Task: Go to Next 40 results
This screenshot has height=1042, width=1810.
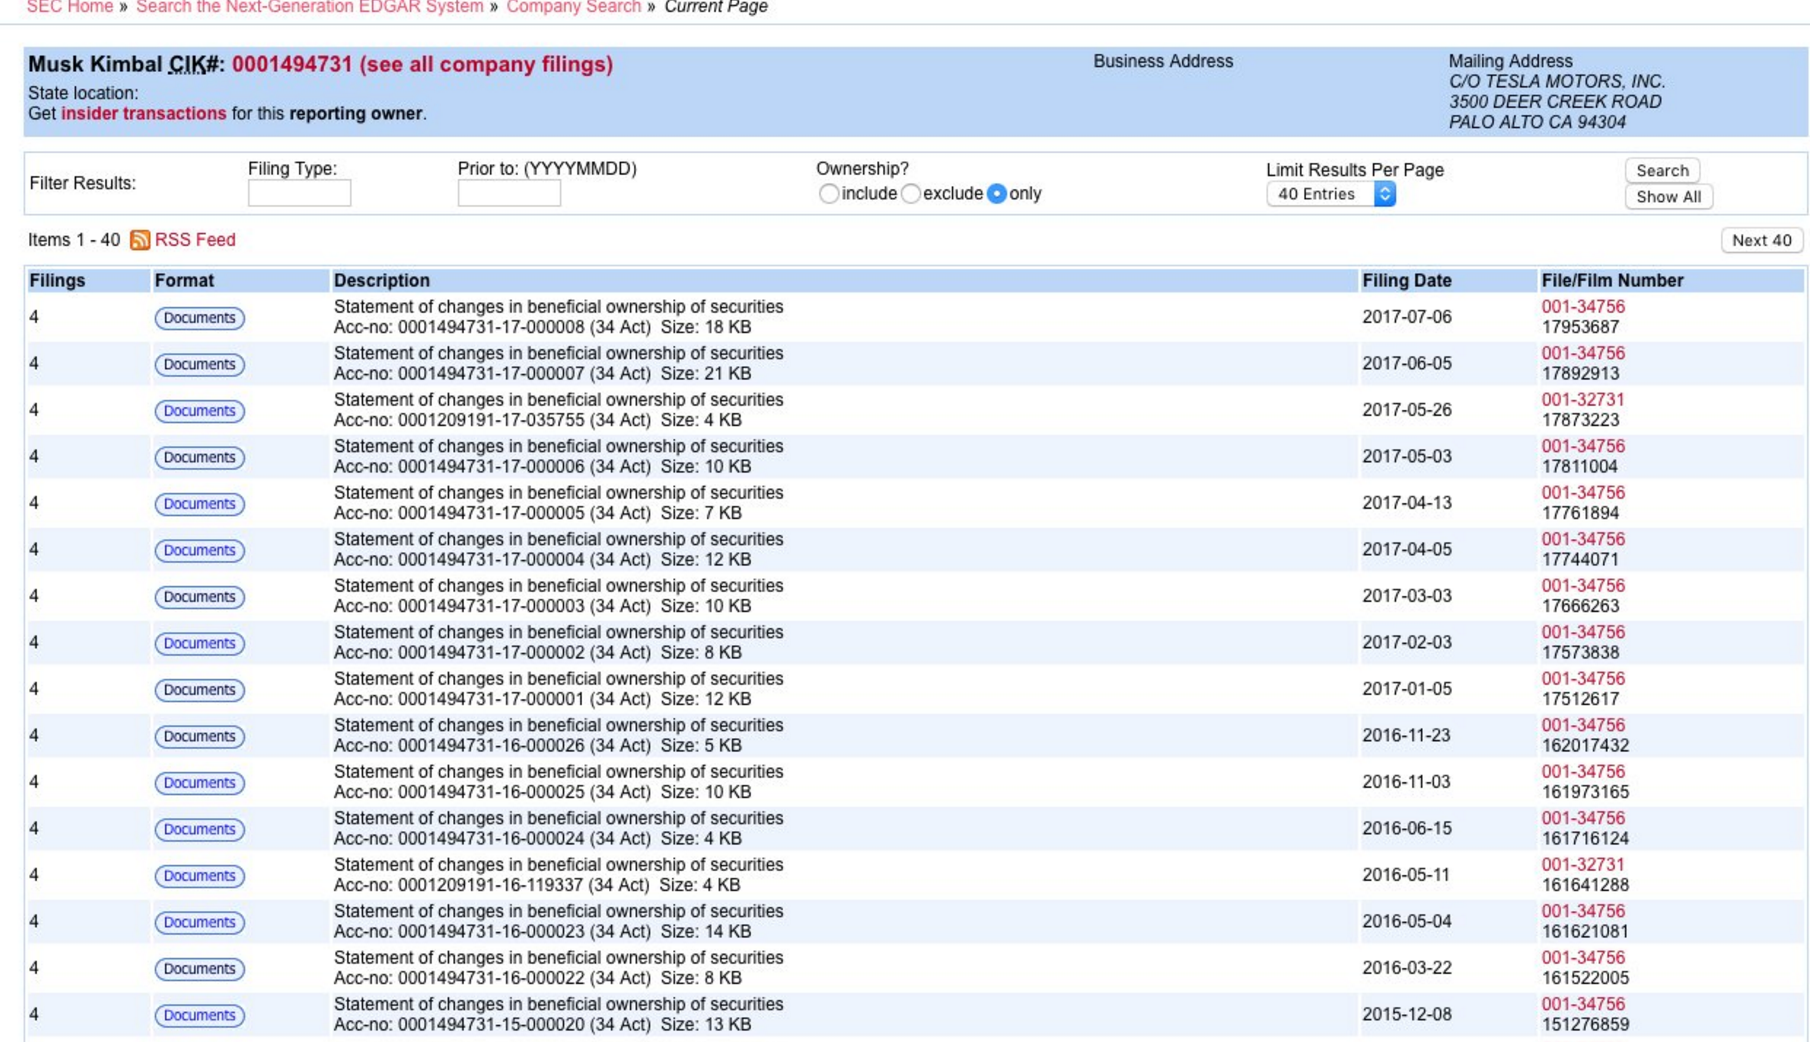Action: (x=1761, y=240)
